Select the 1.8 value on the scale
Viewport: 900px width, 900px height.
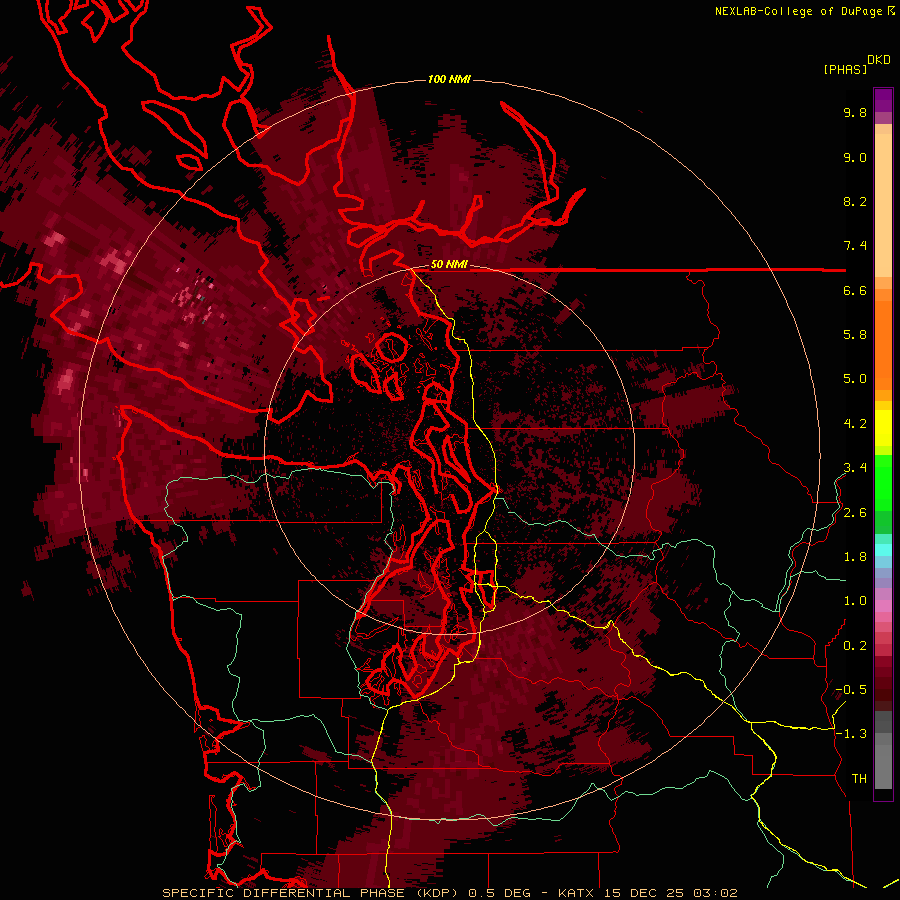coord(855,557)
